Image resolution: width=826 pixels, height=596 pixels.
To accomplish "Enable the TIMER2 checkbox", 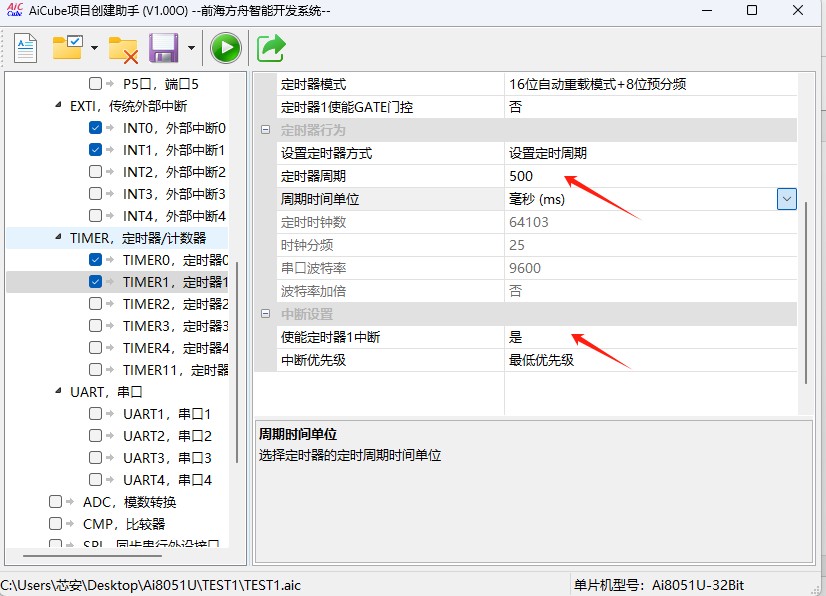I will coord(95,304).
